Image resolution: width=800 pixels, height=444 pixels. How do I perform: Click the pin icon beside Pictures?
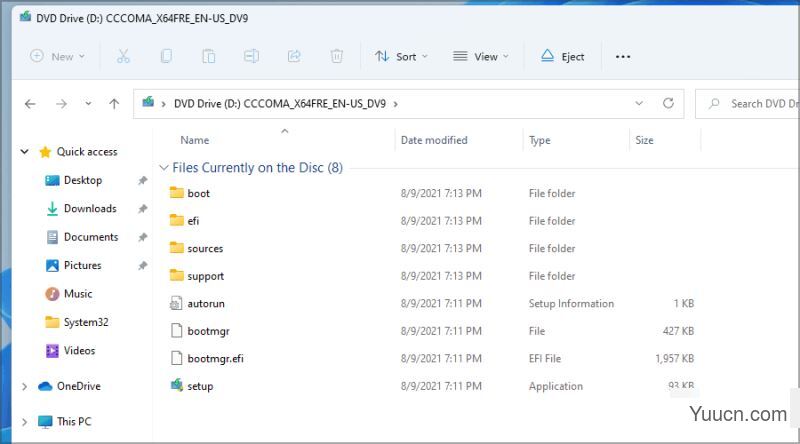click(x=143, y=265)
